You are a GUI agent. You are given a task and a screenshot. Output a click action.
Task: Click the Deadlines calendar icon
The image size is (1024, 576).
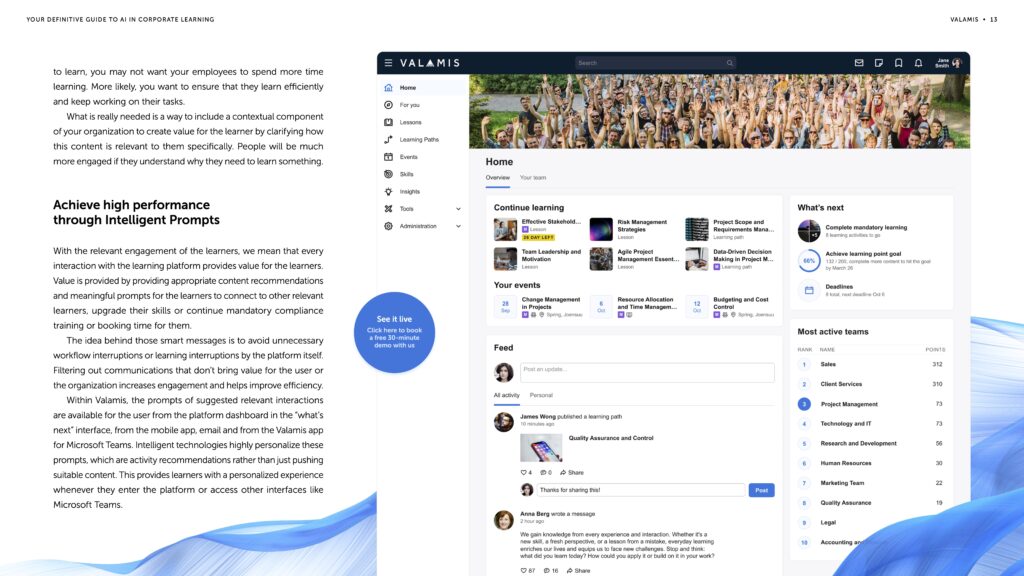tap(809, 290)
